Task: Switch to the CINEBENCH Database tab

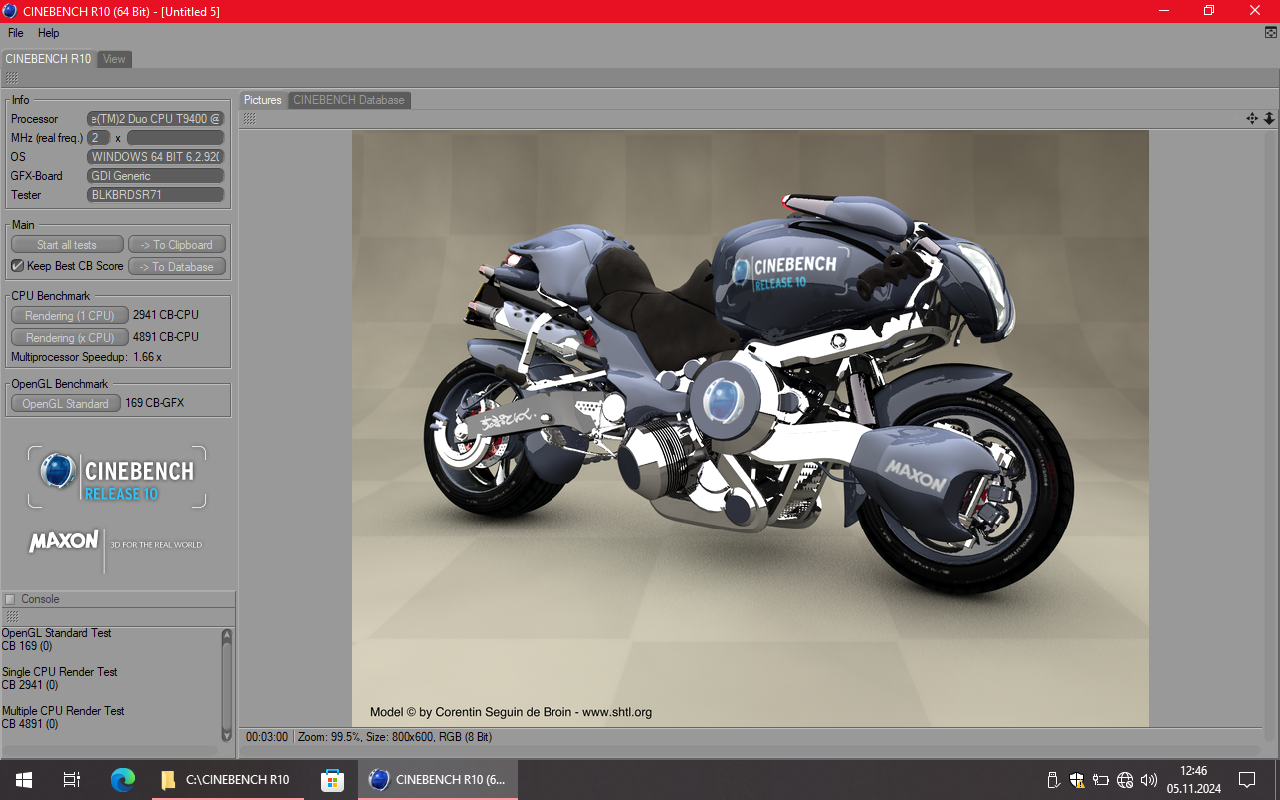Action: [x=349, y=100]
